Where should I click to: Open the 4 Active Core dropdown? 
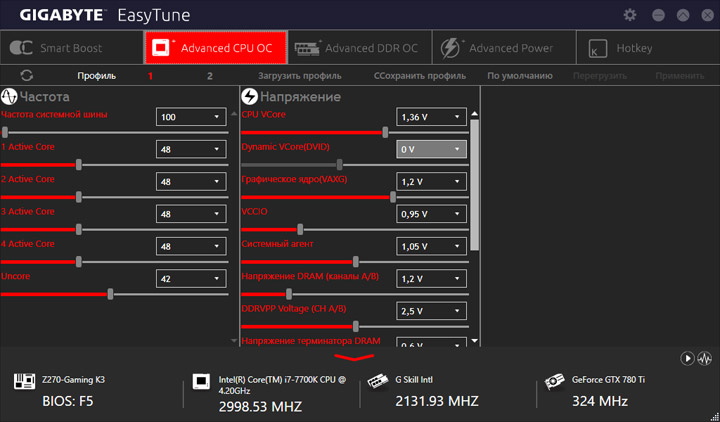191,246
